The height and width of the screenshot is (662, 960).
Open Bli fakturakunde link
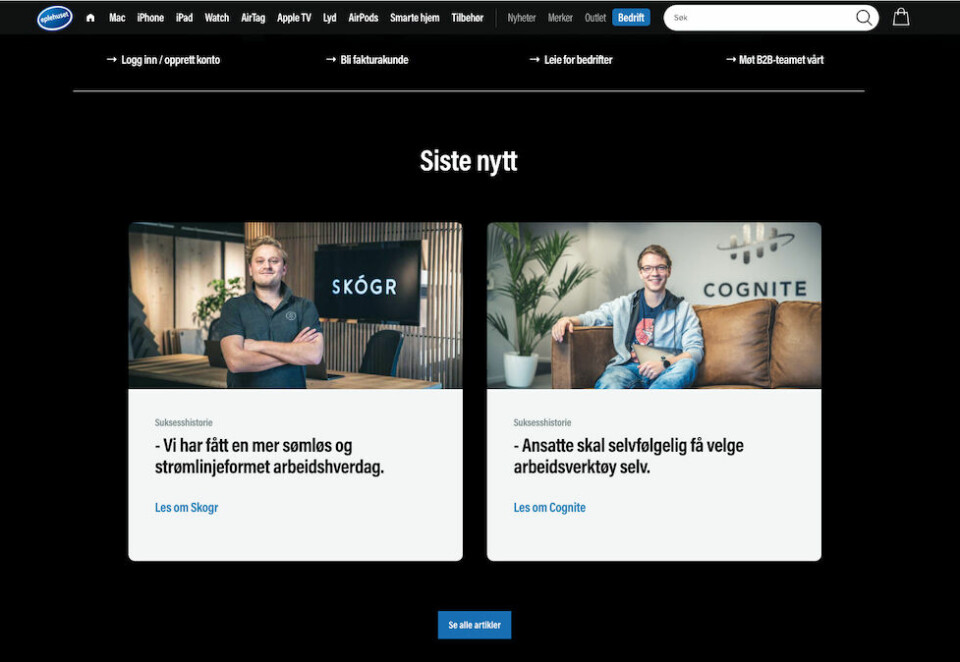click(367, 59)
